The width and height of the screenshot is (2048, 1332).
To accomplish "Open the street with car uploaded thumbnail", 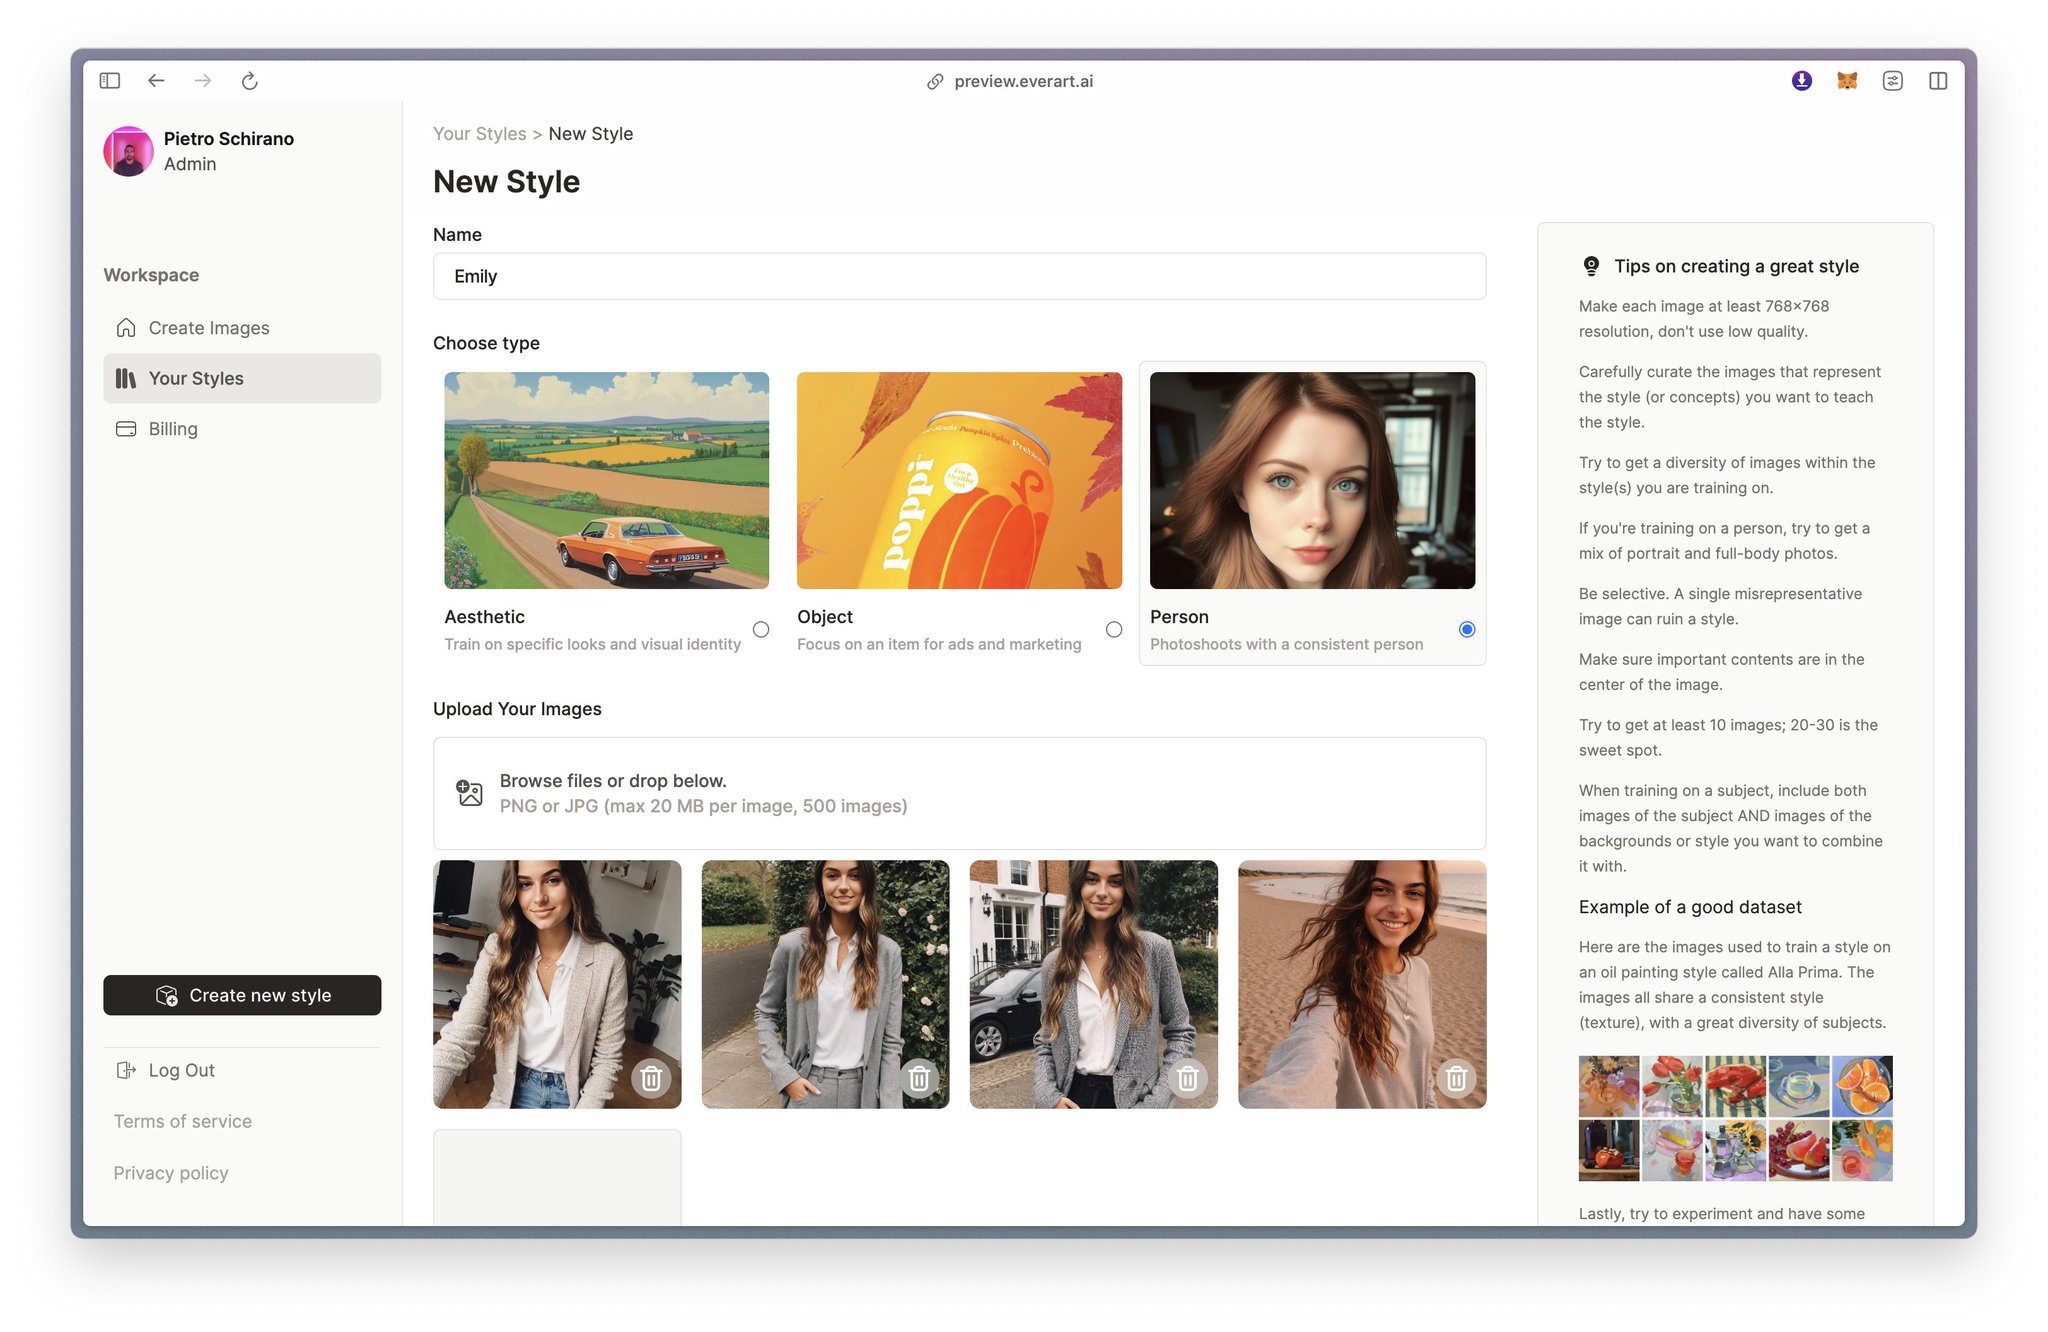I will pos(1094,984).
